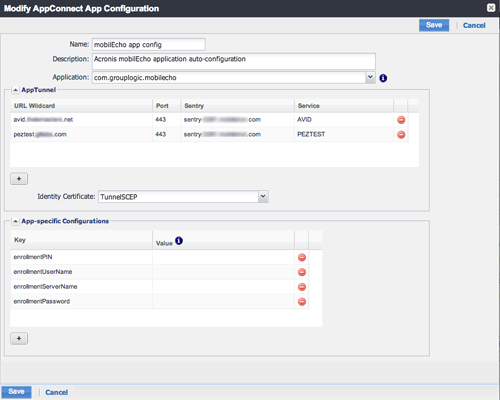The image size is (500, 400).
Task: Add a new AppTunnel row
Action: pos(19,179)
